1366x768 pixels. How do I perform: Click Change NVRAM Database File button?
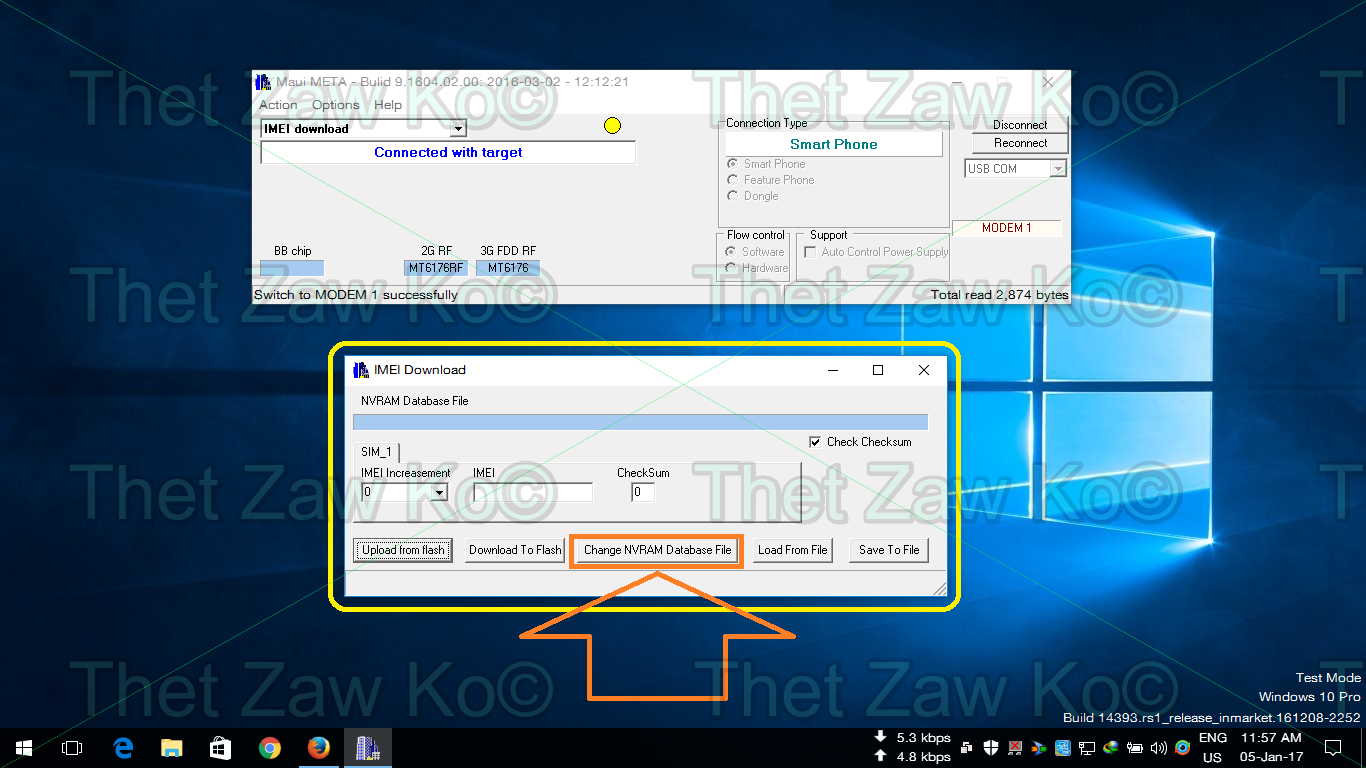point(657,550)
